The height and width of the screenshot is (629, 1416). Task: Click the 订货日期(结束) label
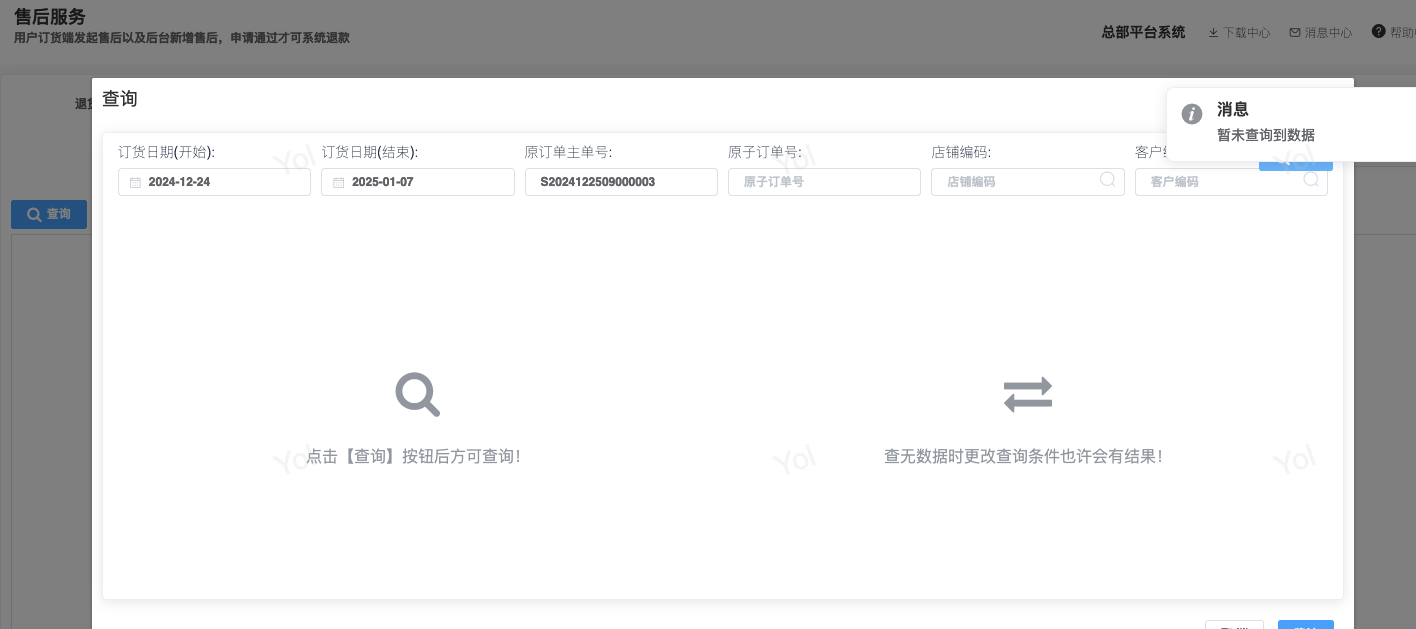click(370, 152)
